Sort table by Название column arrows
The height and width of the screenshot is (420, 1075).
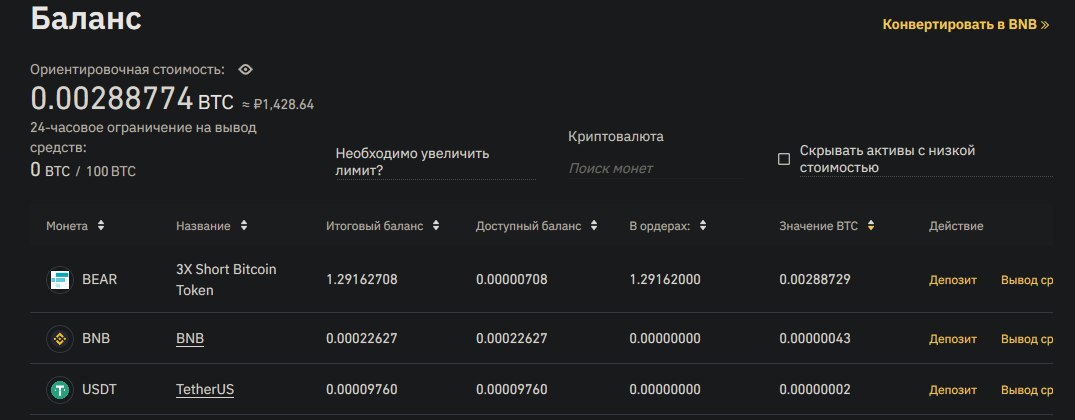click(x=243, y=225)
